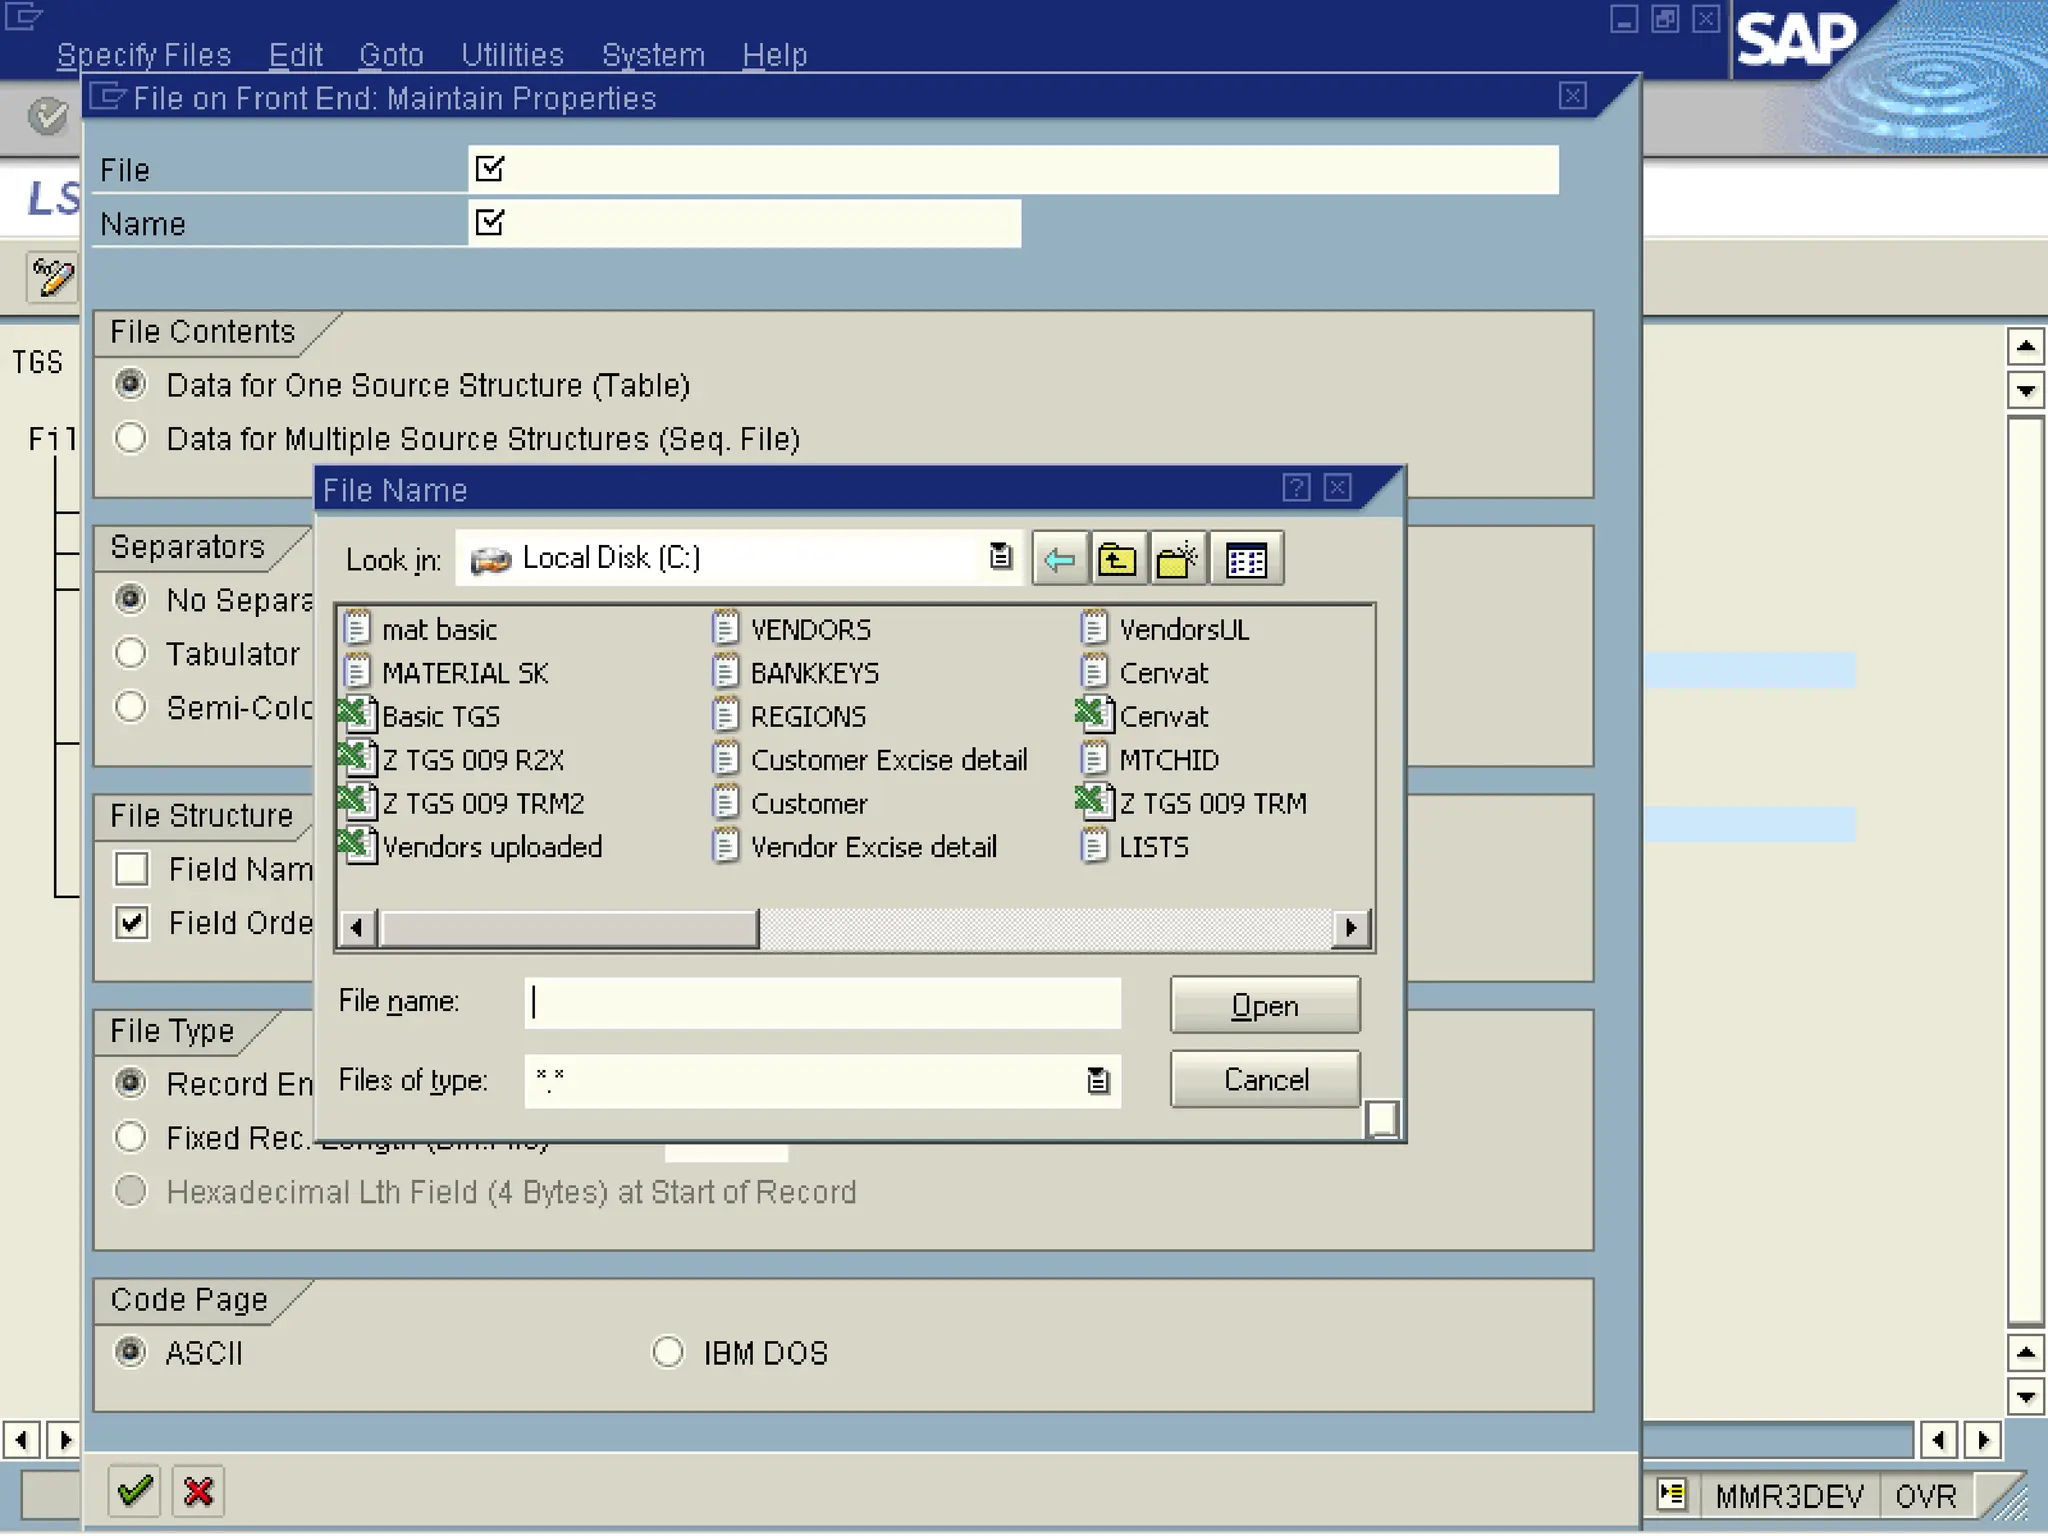Image resolution: width=2048 pixels, height=1536 pixels.
Task: Open the Files of type dropdown
Action: (x=1097, y=1080)
